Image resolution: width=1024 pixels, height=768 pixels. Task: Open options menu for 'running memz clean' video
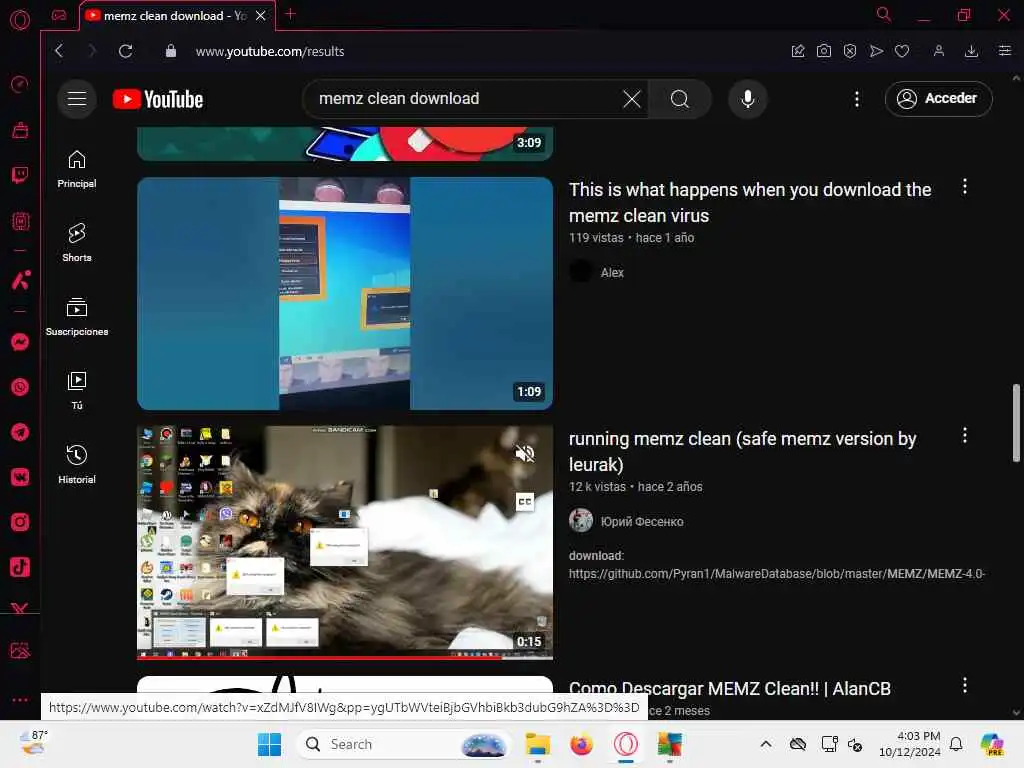[x=965, y=436]
